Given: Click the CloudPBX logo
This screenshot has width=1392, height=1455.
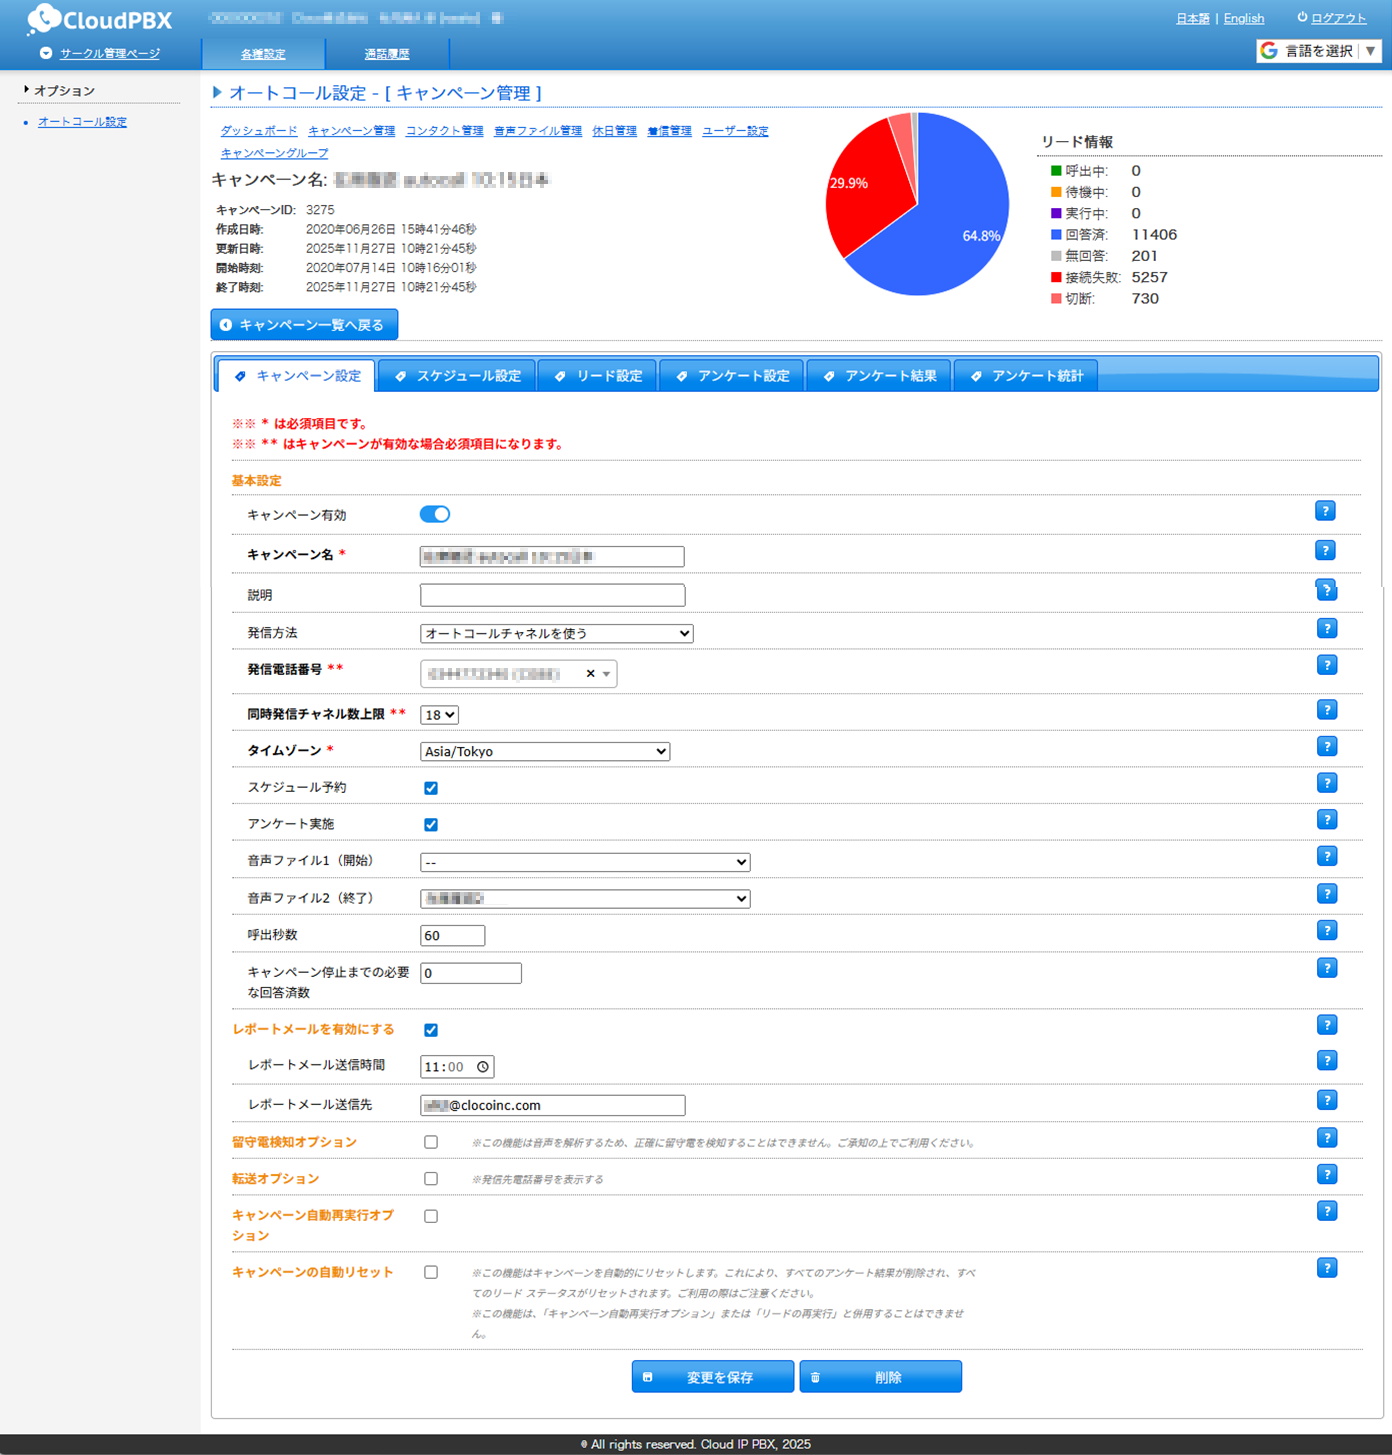Looking at the screenshot, I should tap(100, 19).
